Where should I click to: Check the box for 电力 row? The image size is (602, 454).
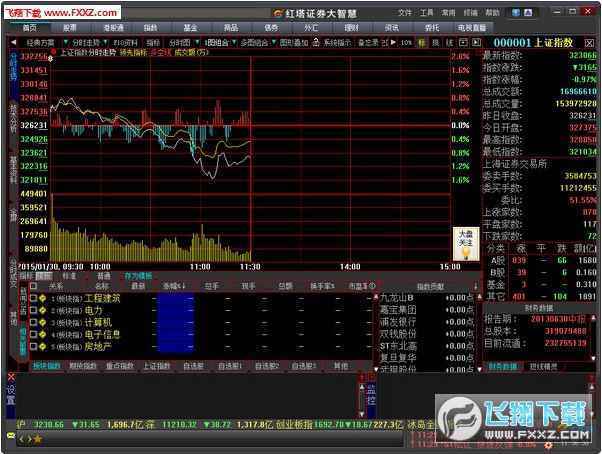[33, 310]
